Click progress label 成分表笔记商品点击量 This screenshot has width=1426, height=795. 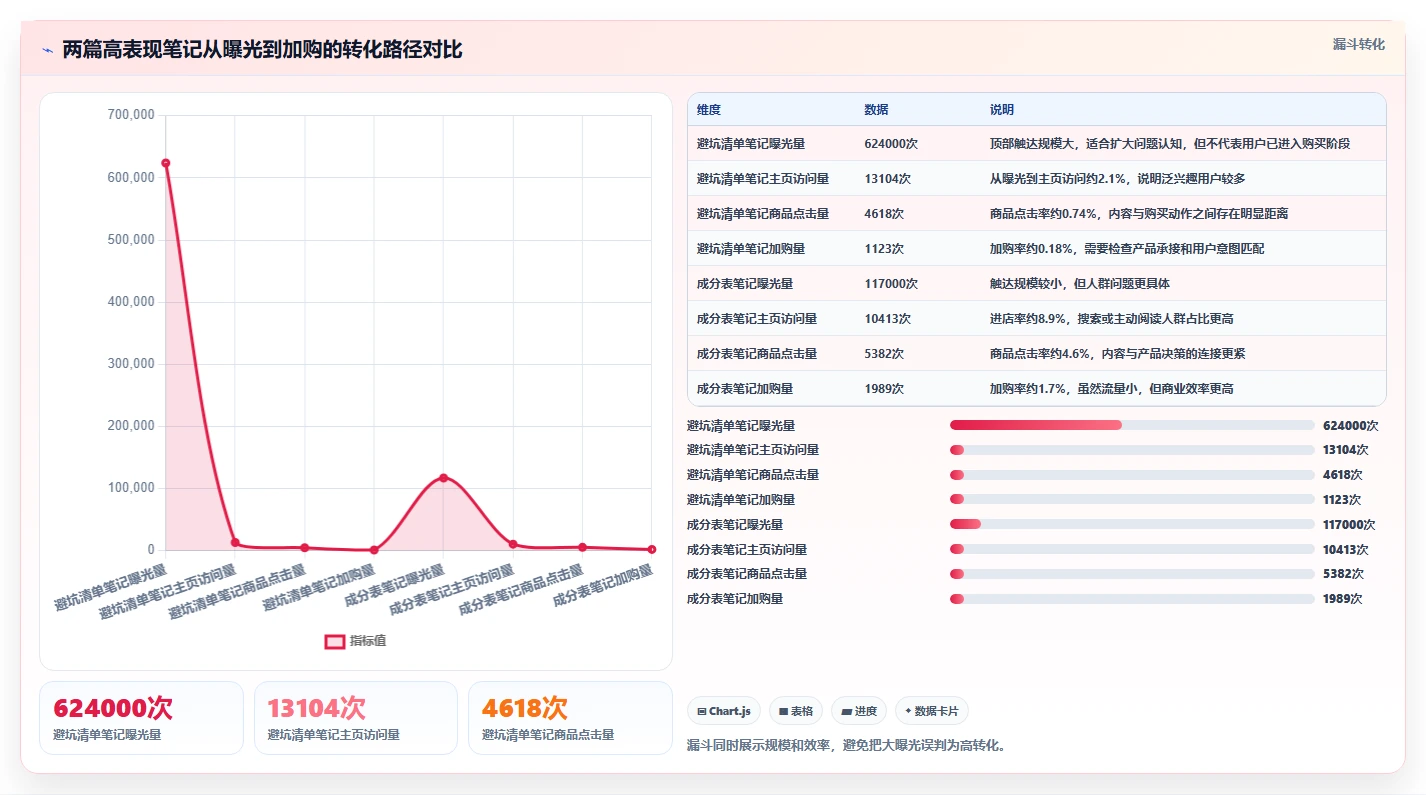click(747, 574)
